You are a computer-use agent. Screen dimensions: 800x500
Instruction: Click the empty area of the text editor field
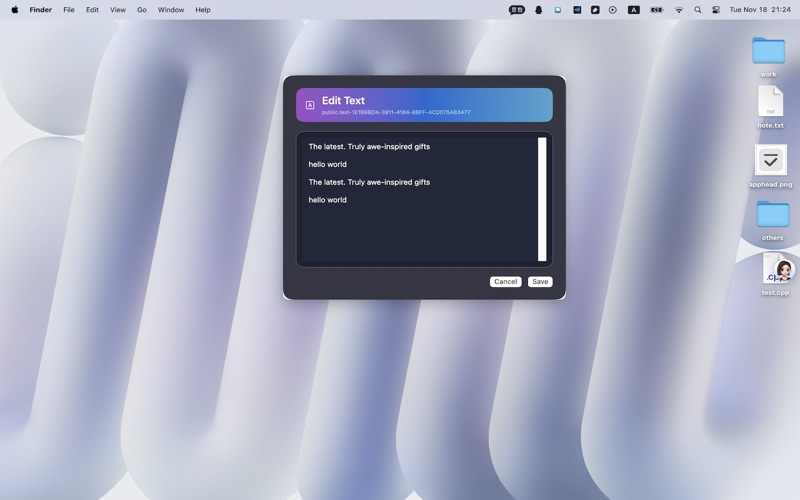coord(418,235)
